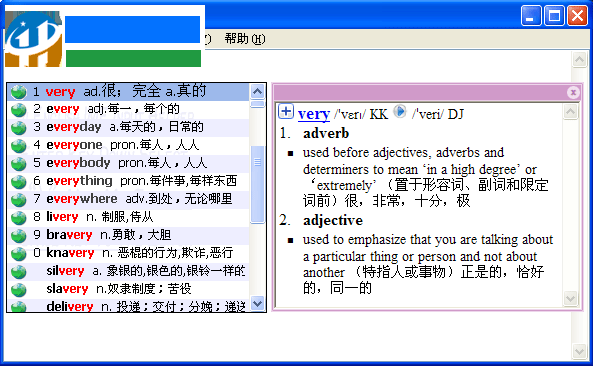The width and height of the screenshot is (593, 366).
Task: Open the 帮助(H) help menu
Action: 245,39
